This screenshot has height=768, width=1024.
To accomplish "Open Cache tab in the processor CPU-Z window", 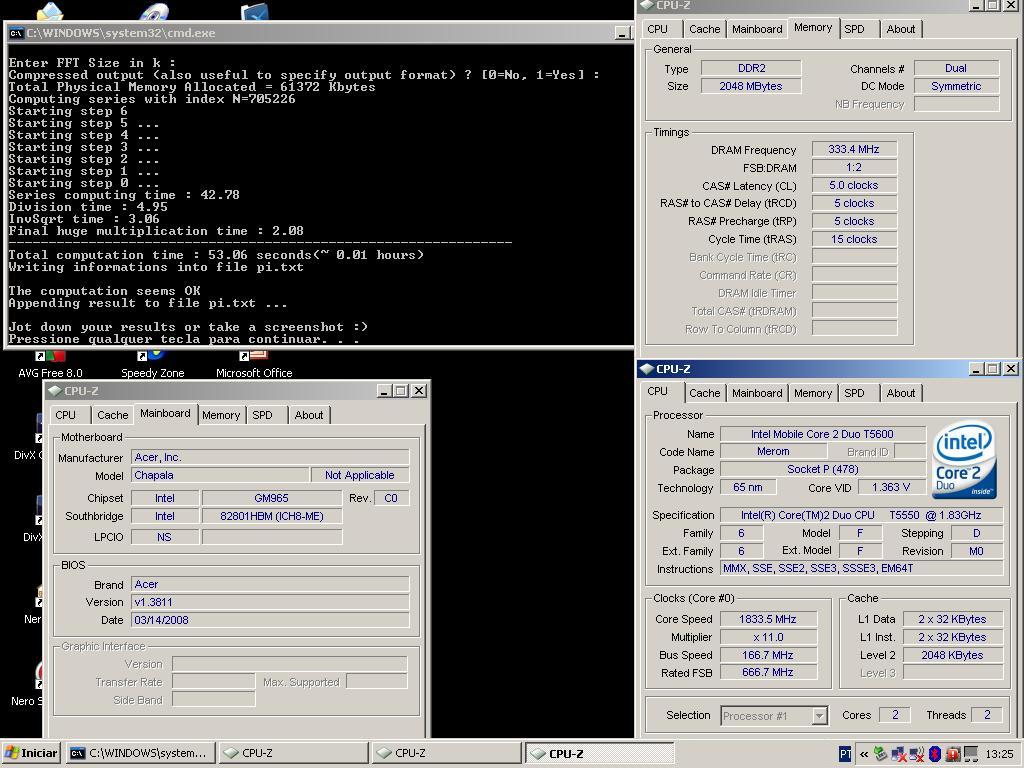I will click(704, 393).
